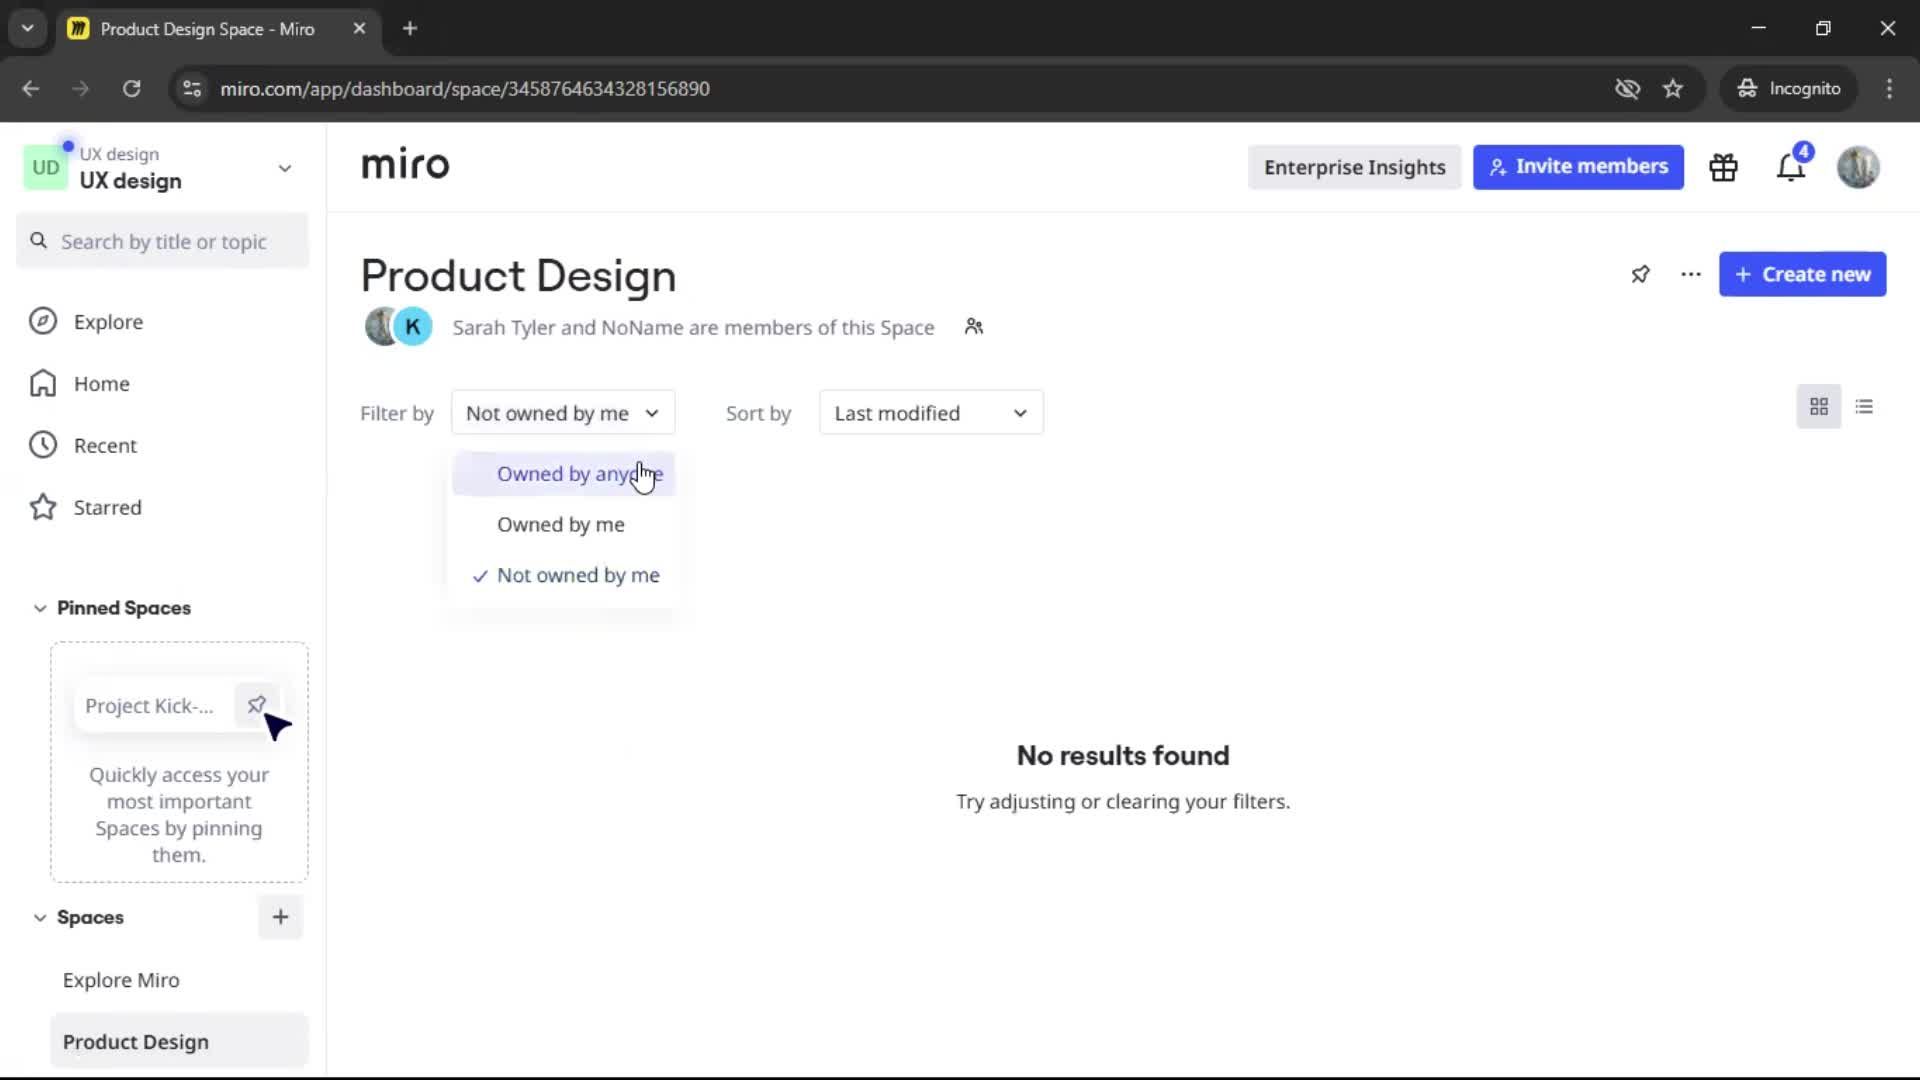1920x1080 pixels.
Task: Click third-party cookies blocked eye icon
Action: 1627,89
